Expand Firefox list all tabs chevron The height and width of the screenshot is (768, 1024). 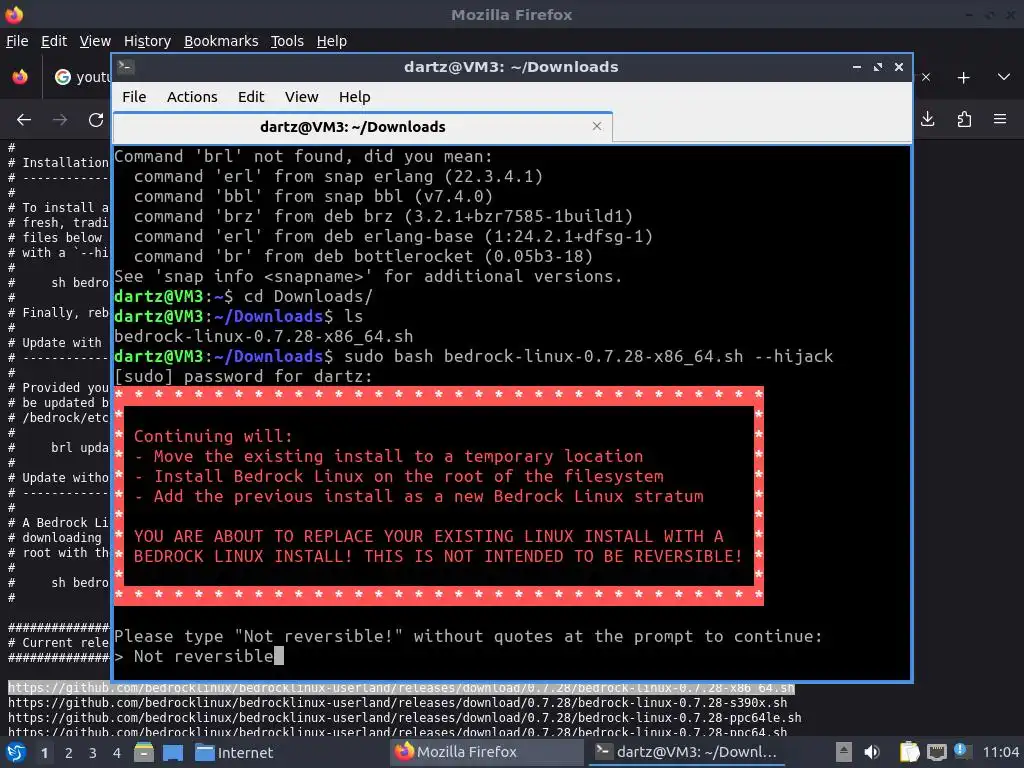pyautogui.click(x=1004, y=77)
